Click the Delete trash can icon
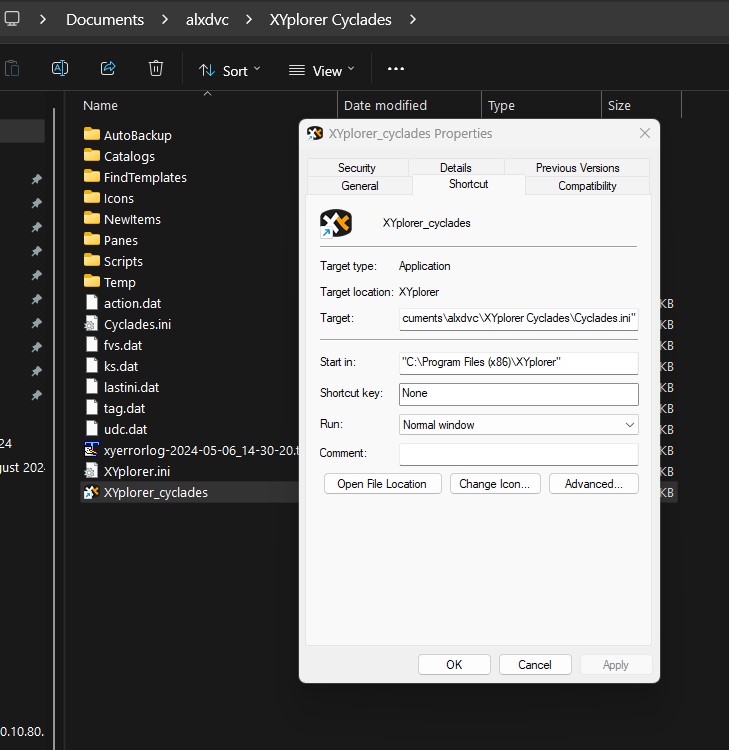Screen dimensions: 729x750 (156, 69)
